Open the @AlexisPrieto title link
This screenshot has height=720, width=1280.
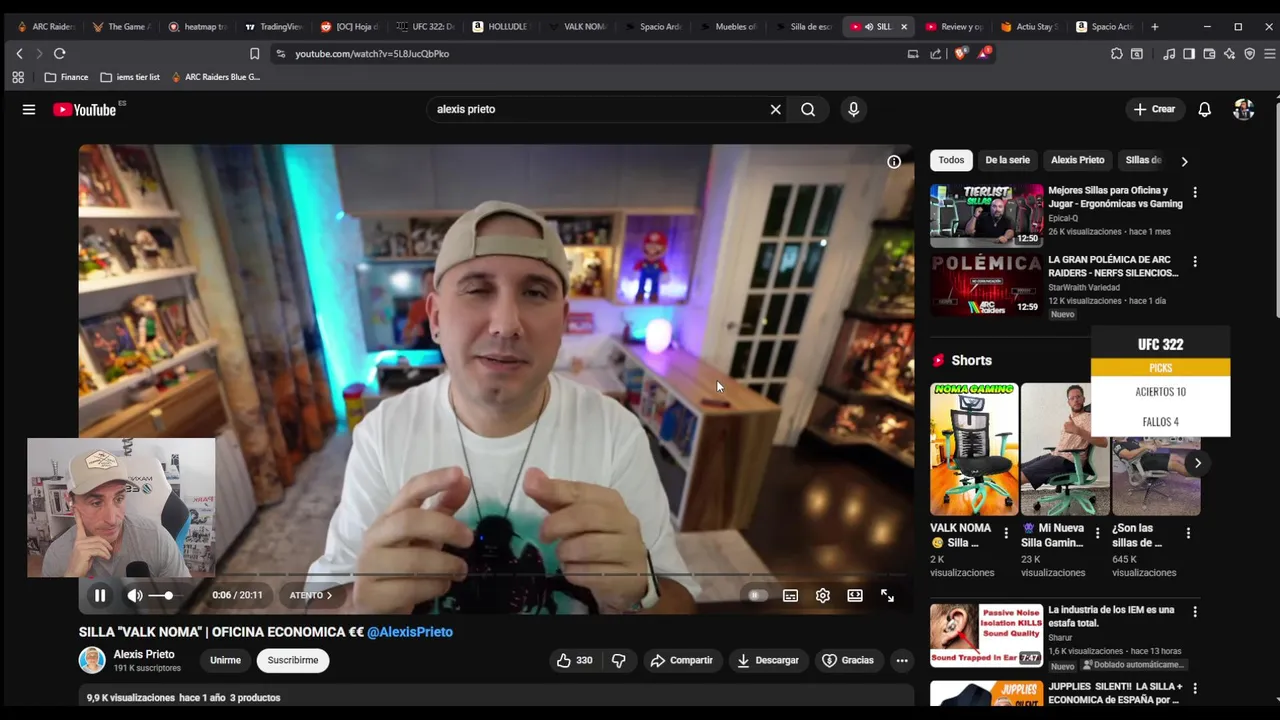click(410, 632)
